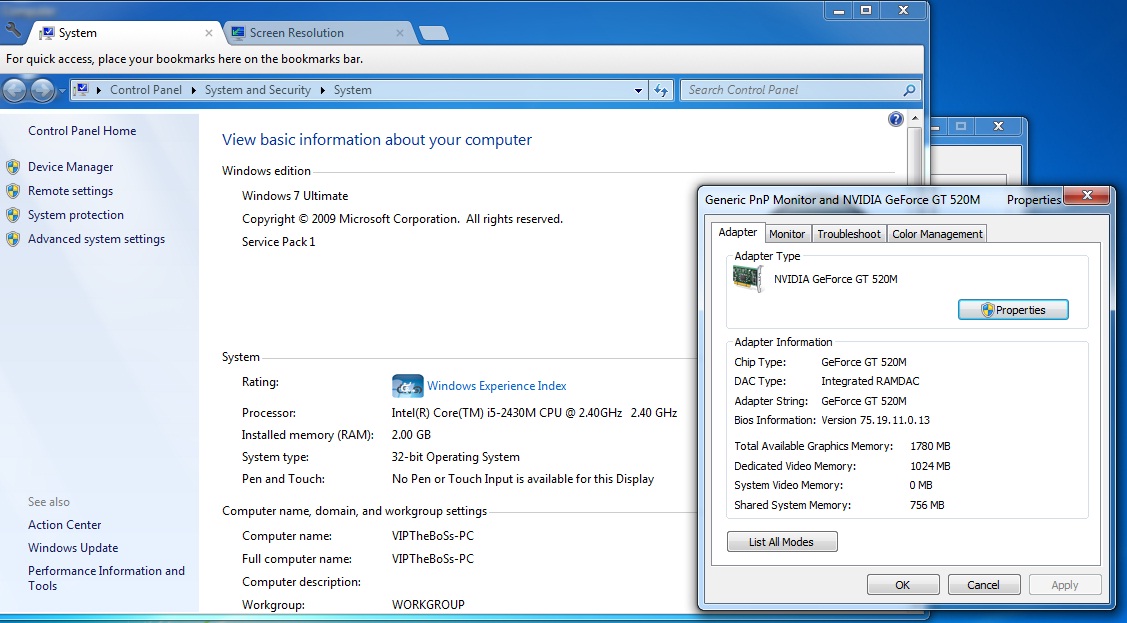Screen dimensions: 1127x623
Task: Click the Apply button
Action: 1065,585
